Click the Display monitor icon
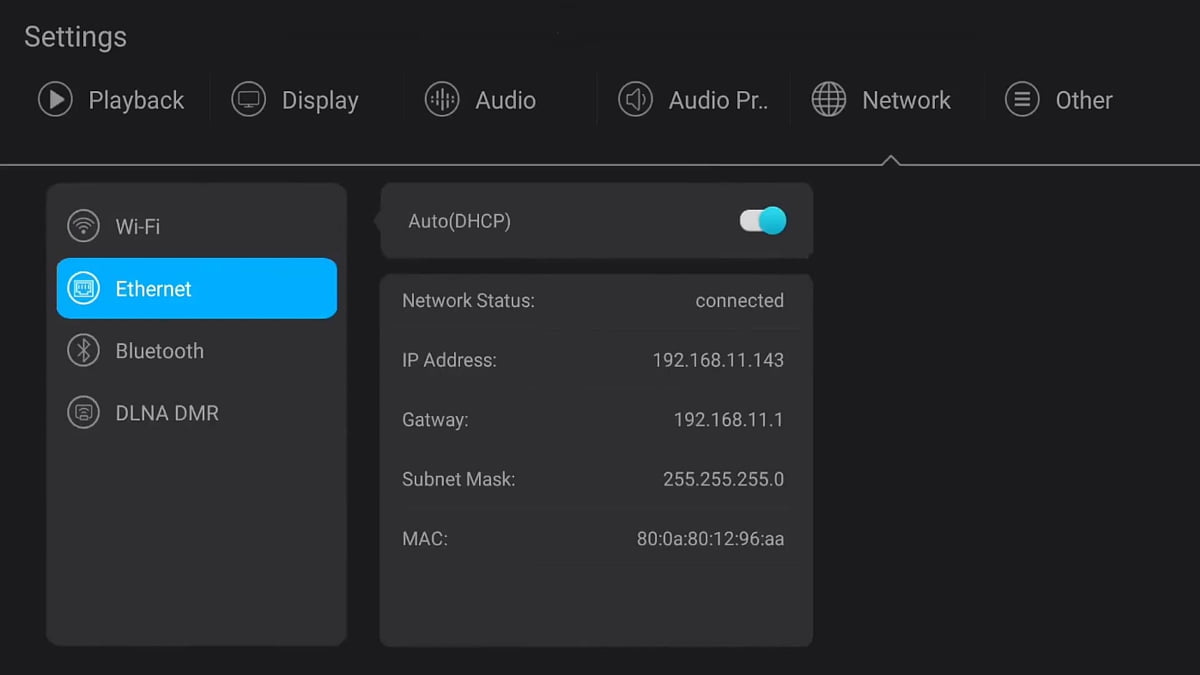1200x675 pixels. pyautogui.click(x=248, y=100)
